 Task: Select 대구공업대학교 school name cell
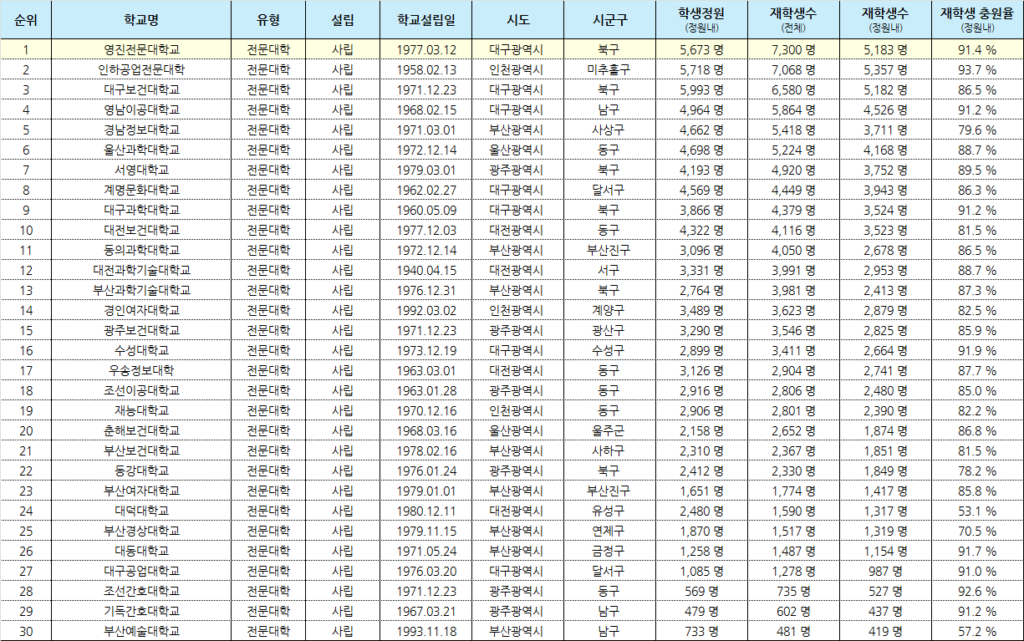[x=142, y=571]
